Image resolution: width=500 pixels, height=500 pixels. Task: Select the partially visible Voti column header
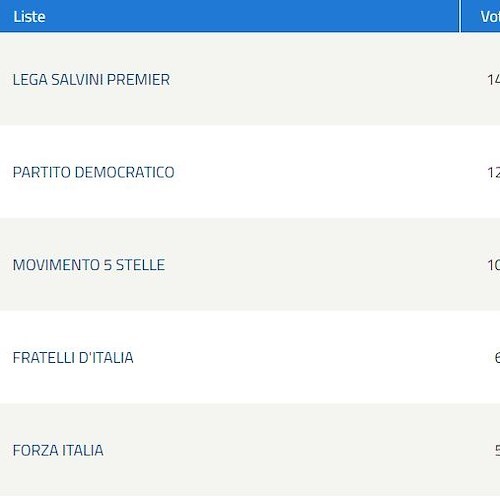[490, 16]
